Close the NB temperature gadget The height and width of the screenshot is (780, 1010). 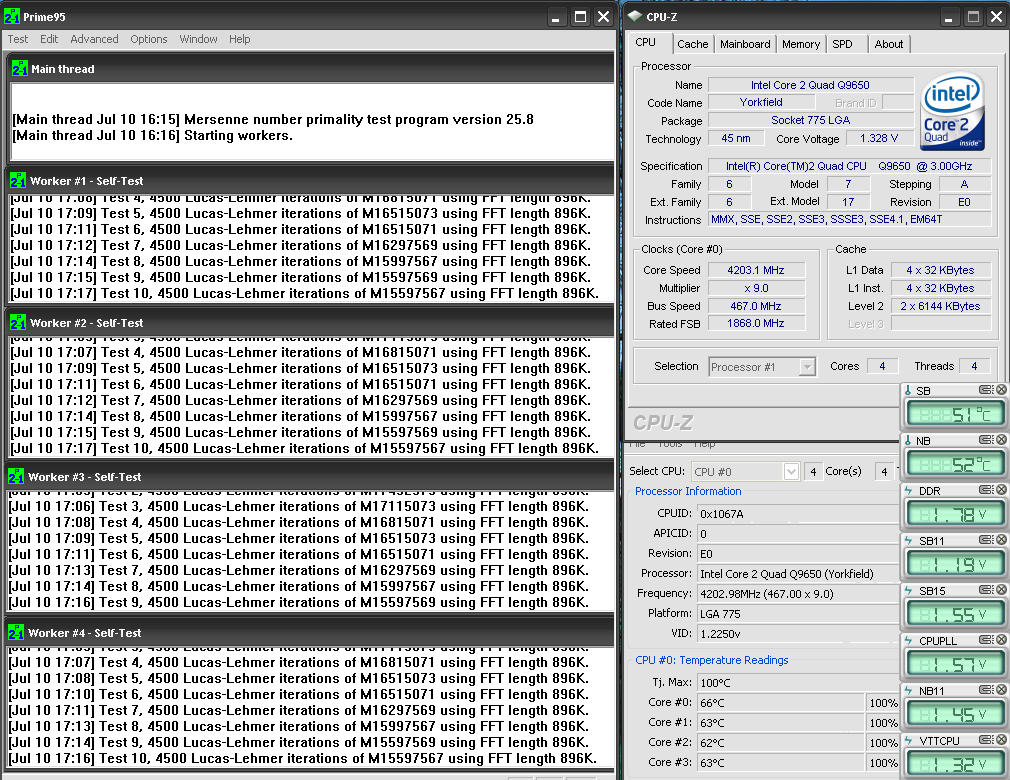pos(1001,439)
